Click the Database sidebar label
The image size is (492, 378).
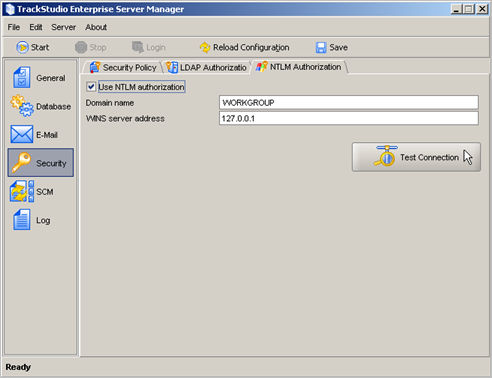click(x=53, y=106)
